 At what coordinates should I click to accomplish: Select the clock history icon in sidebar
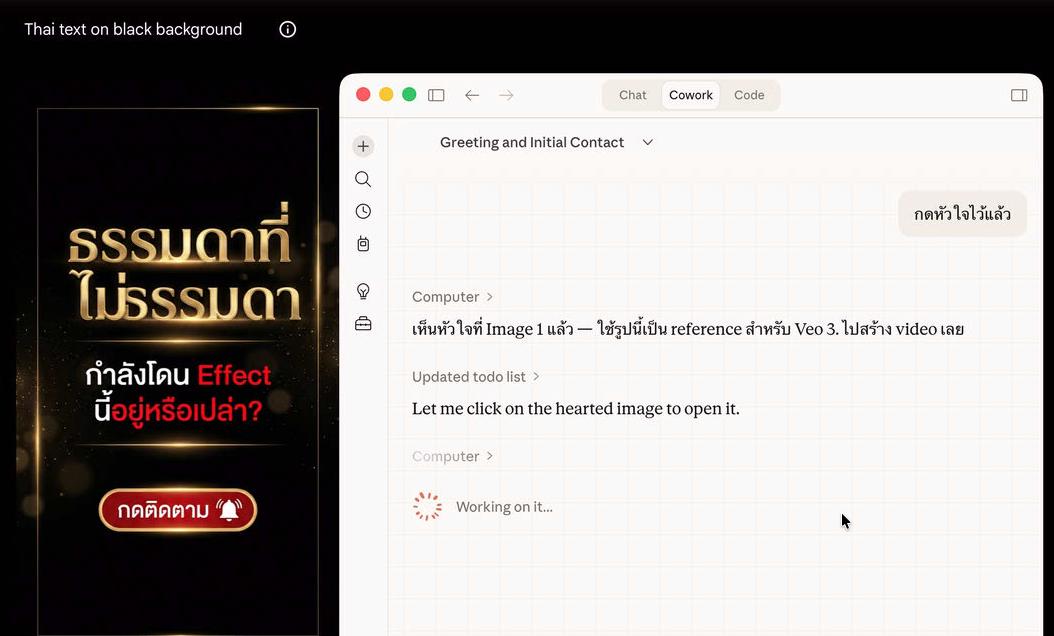363,211
